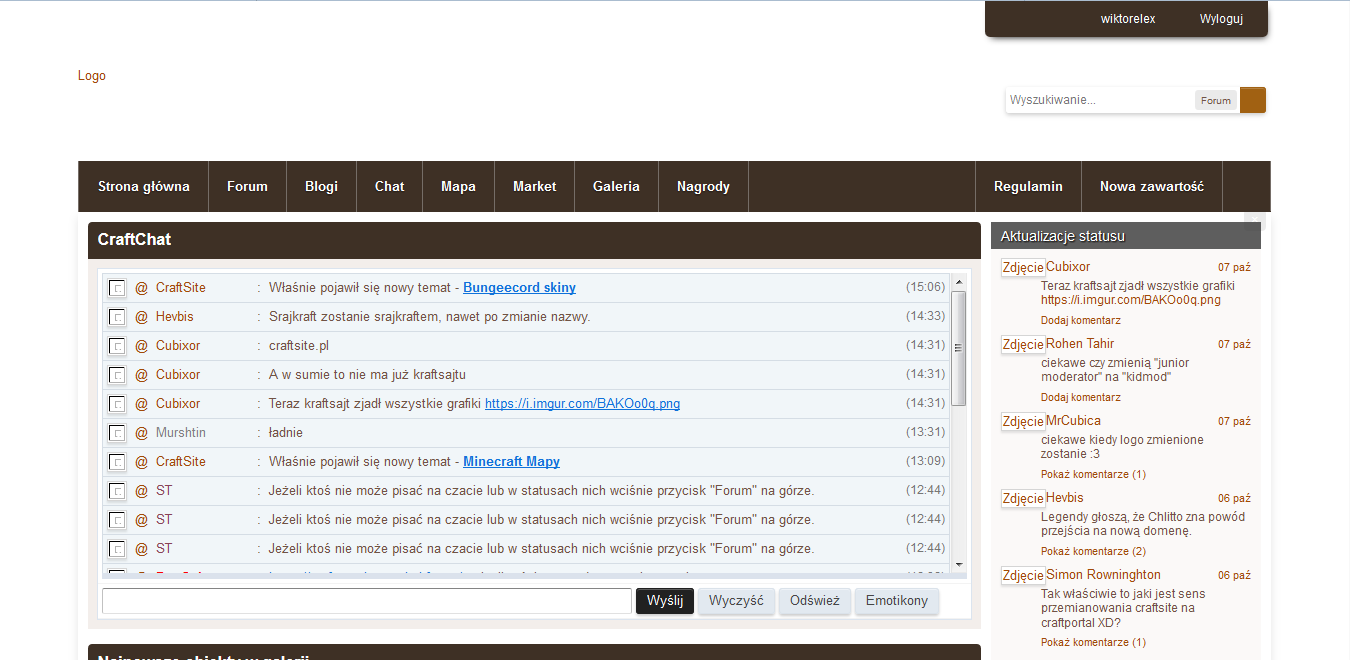1350x660 pixels.
Task: Click the Aktualizacje statusu header
Action: [1125, 236]
